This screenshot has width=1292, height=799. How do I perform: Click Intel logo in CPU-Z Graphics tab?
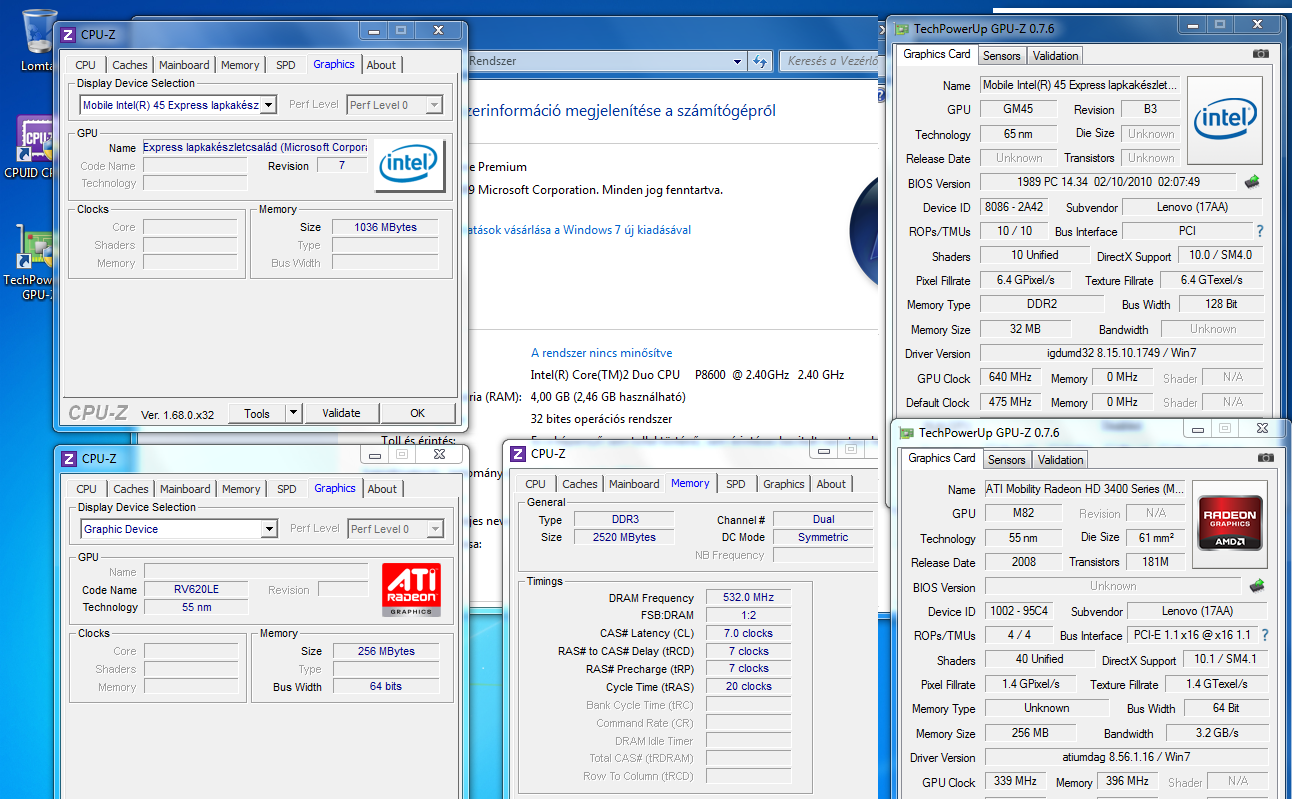(x=410, y=166)
